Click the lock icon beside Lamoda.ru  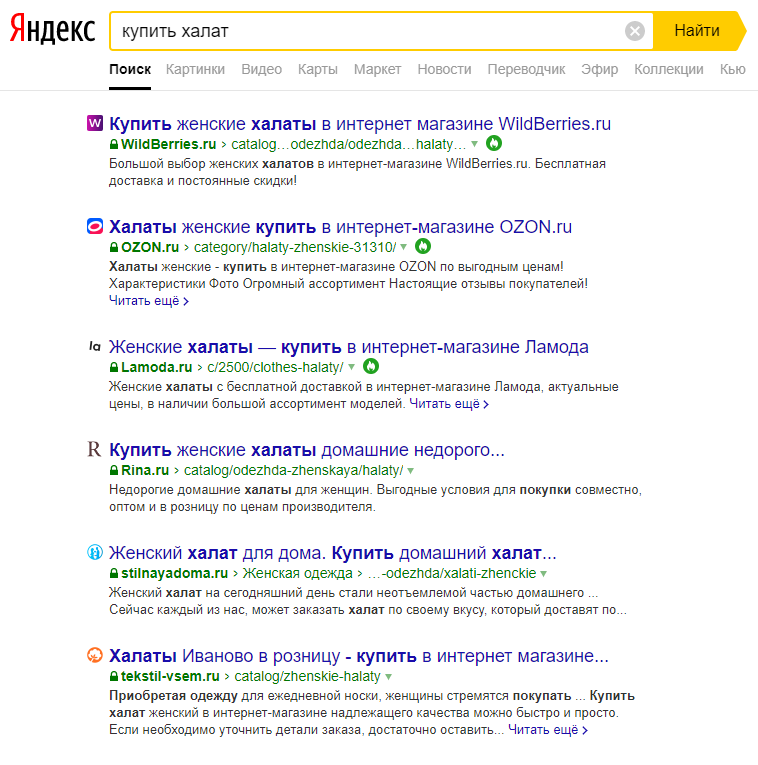[114, 367]
